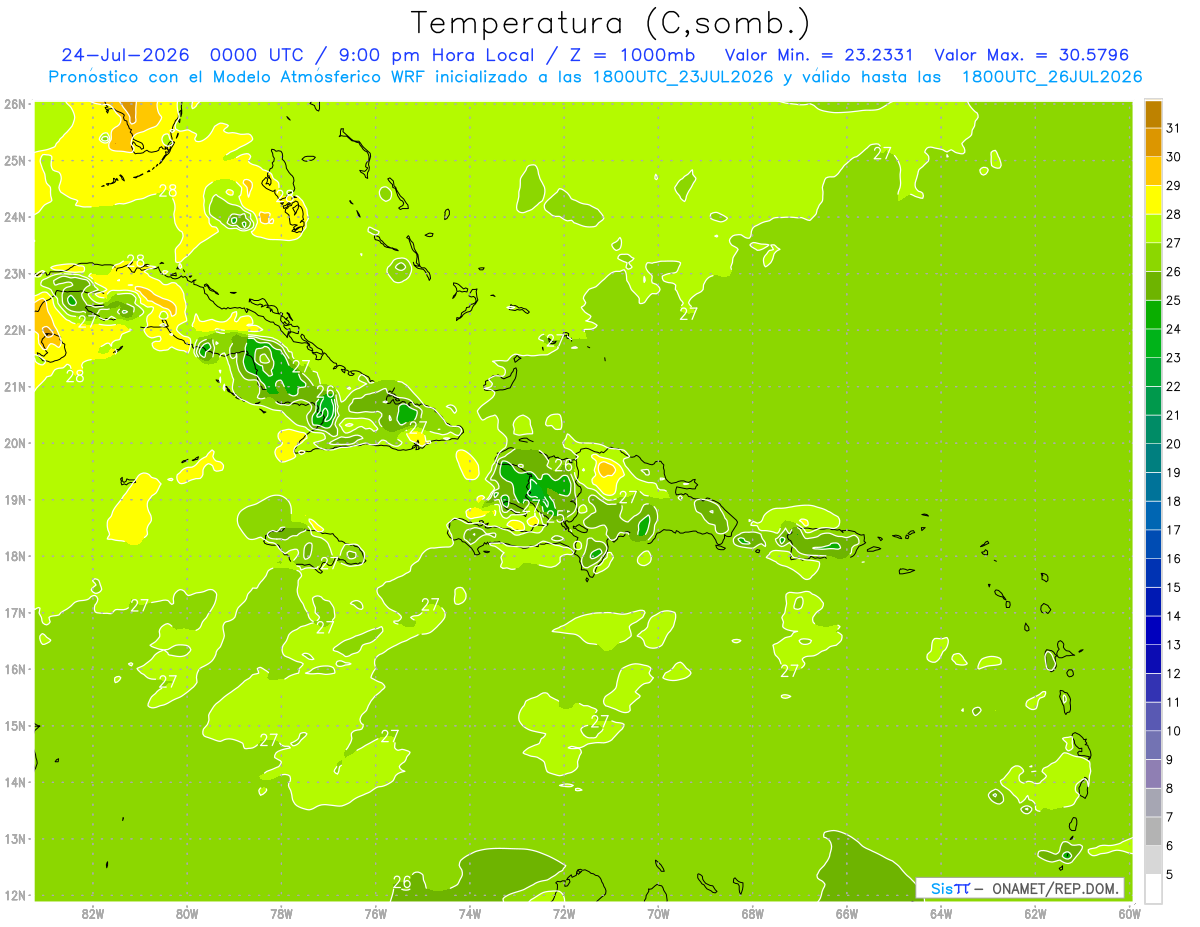Viewport: 1200px width, 927px height.
Task: Select the date text "24-Jul-2026"
Action: (x=124, y=55)
